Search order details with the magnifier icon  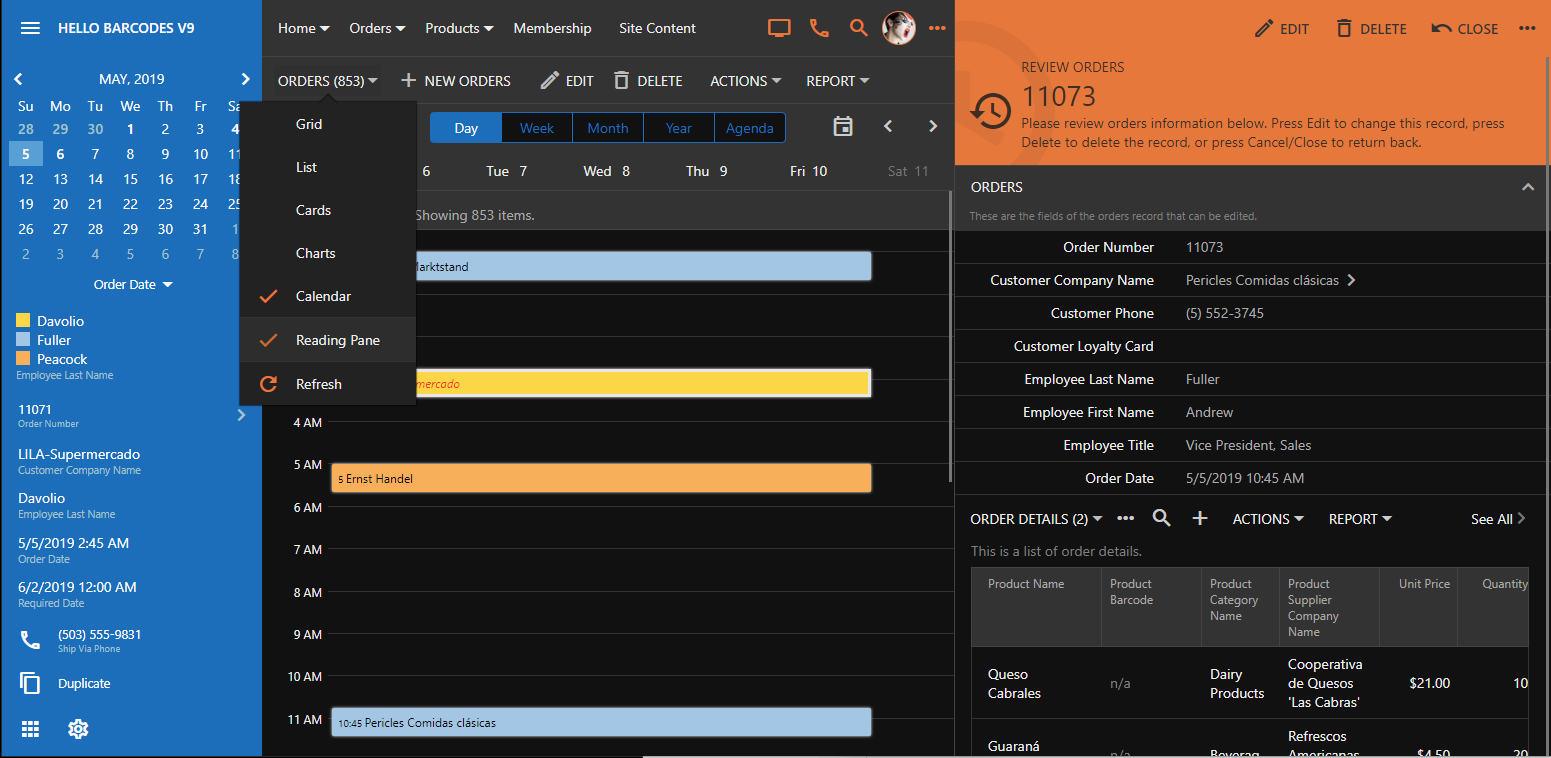click(x=1161, y=518)
